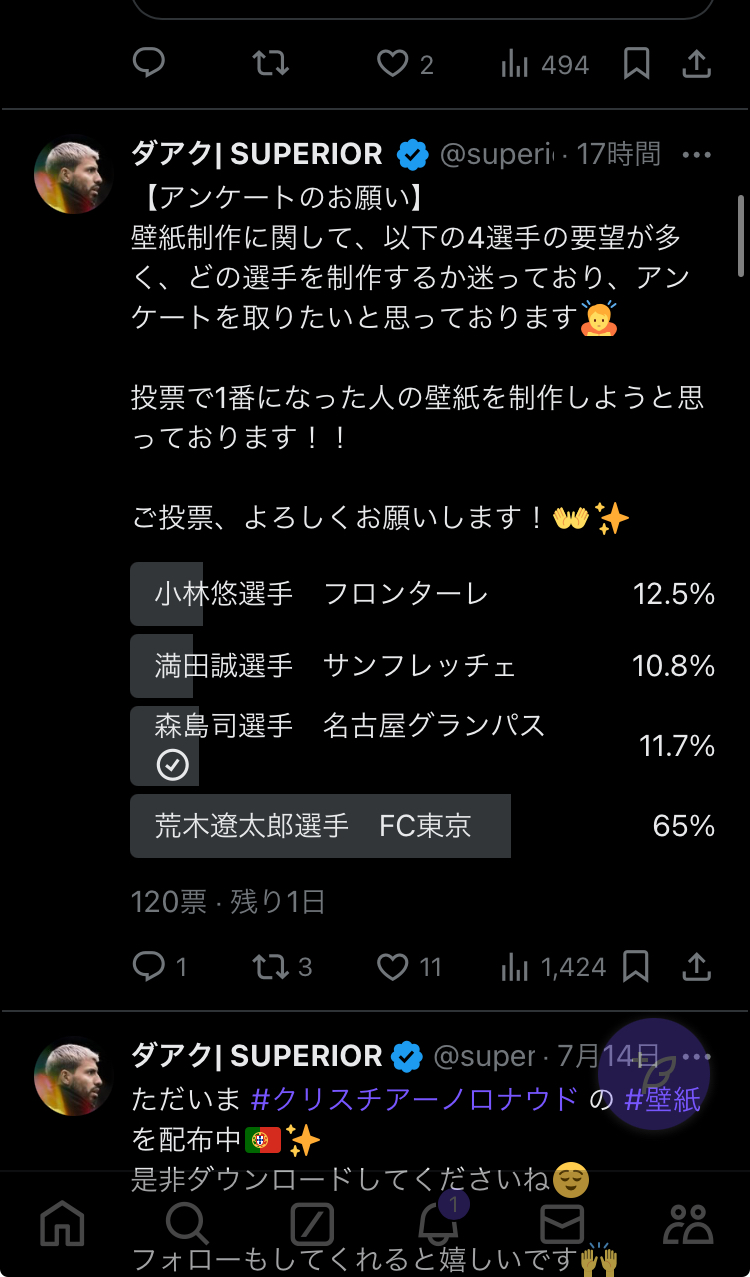750x1277 pixels.
Task: Open Search tab in bottom navigation
Action: (186, 1223)
